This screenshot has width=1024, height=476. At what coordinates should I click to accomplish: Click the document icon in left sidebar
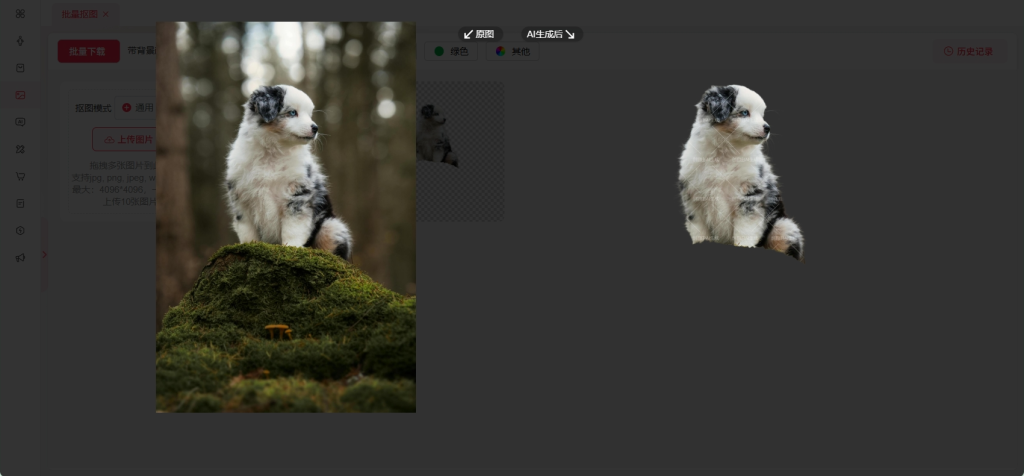coord(20,203)
